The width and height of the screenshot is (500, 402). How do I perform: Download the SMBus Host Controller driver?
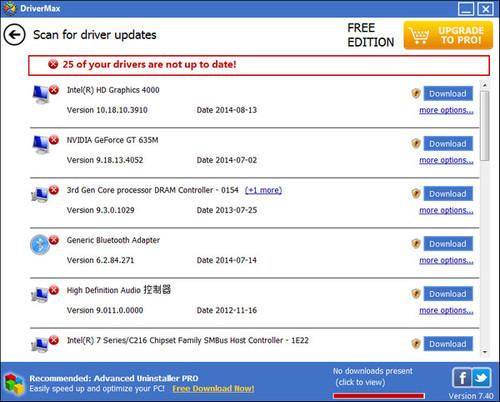coord(448,344)
